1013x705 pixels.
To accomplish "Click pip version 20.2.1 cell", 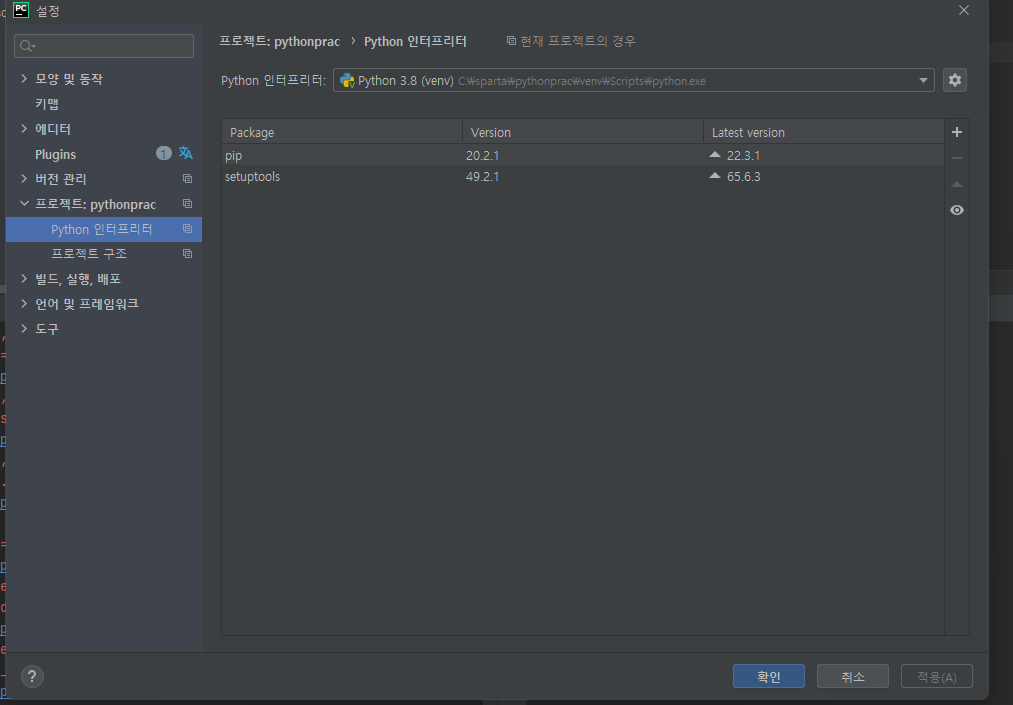I will pos(482,156).
